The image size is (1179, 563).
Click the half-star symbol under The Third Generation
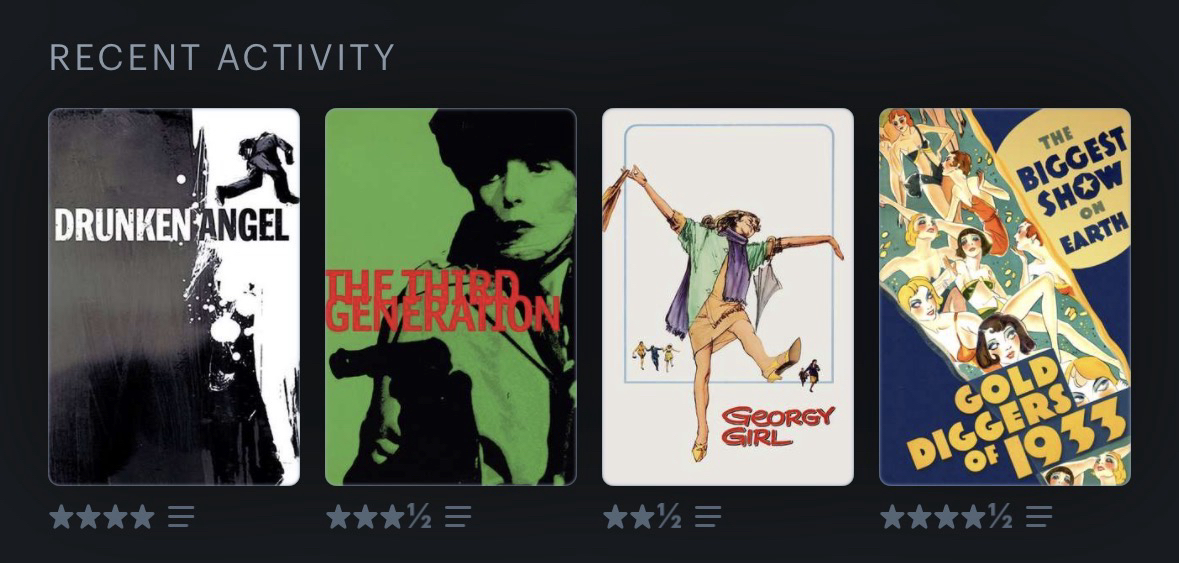coord(420,516)
